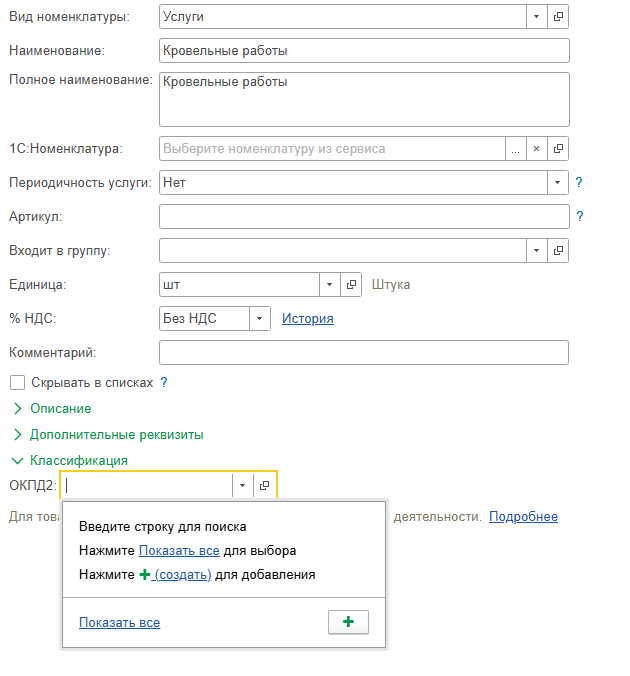Open the Вид номенклатуры dropdown

(537, 17)
